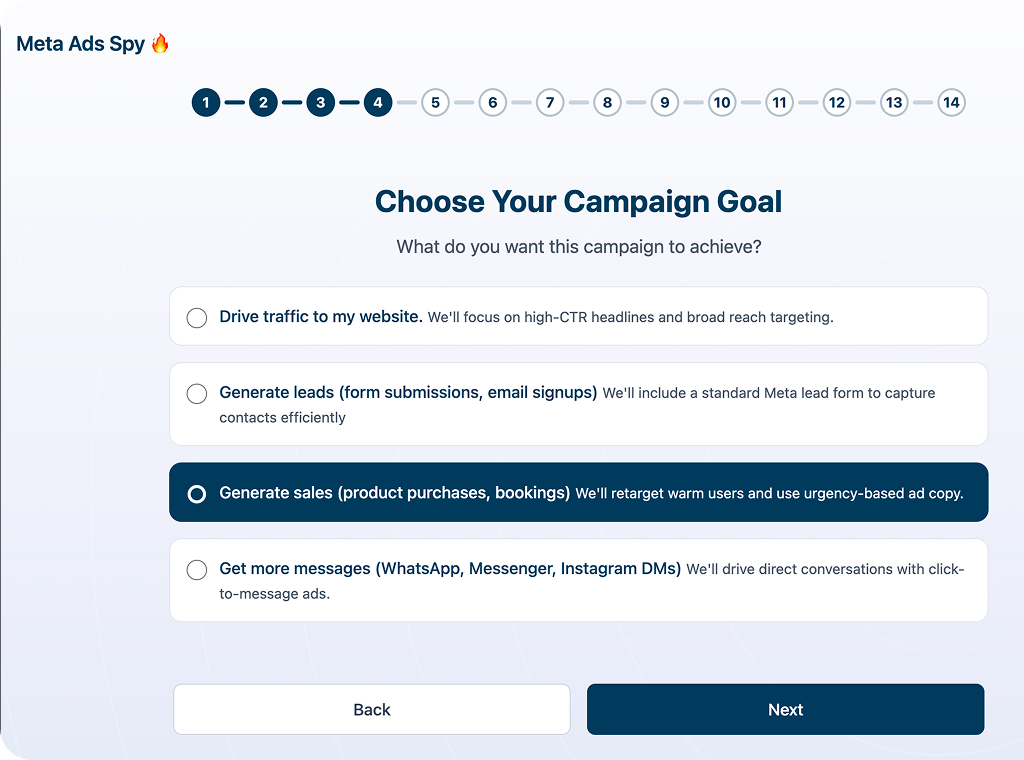1024x760 pixels.
Task: Click step 13 in the progress bar
Action: (894, 102)
